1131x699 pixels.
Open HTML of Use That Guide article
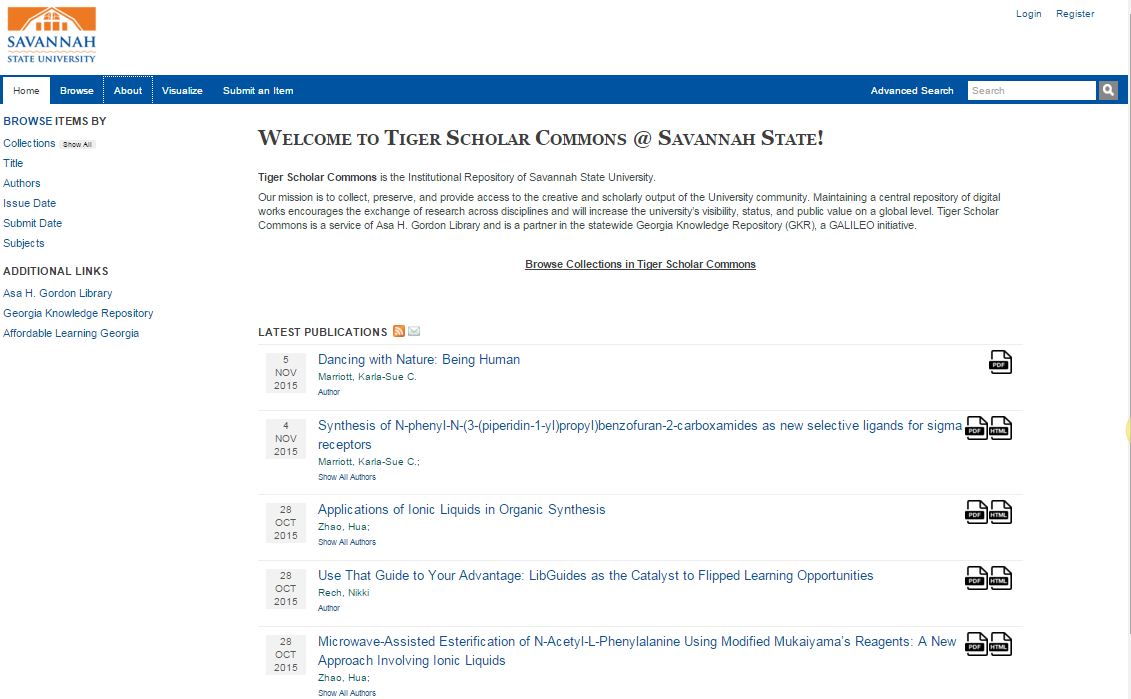click(x=1000, y=579)
